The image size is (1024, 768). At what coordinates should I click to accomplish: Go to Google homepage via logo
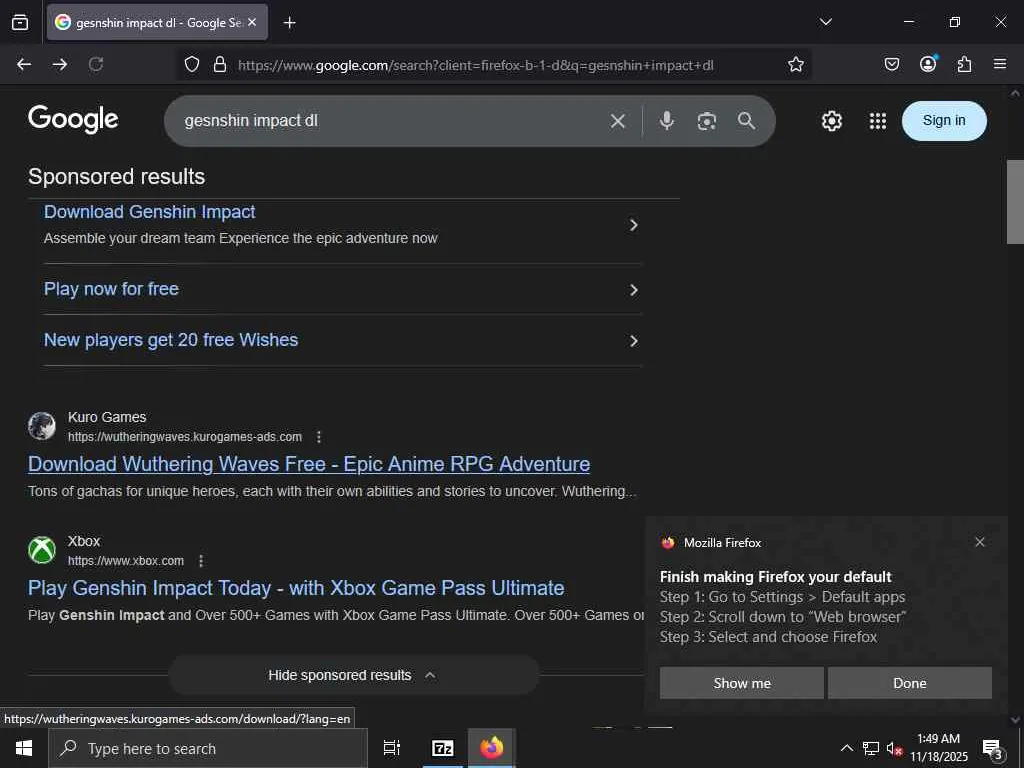click(x=73, y=120)
